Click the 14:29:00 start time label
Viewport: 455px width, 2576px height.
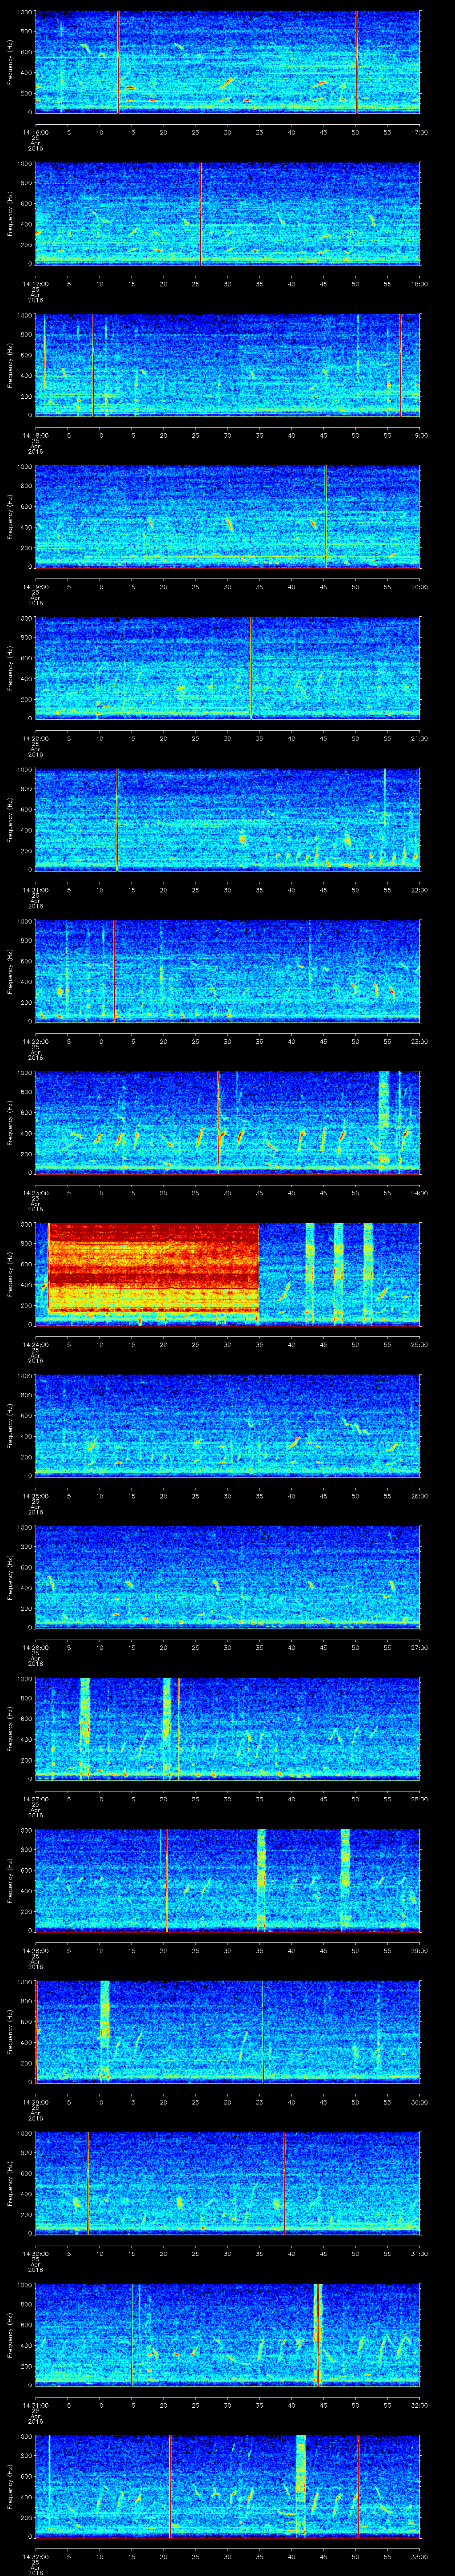click(36, 2102)
